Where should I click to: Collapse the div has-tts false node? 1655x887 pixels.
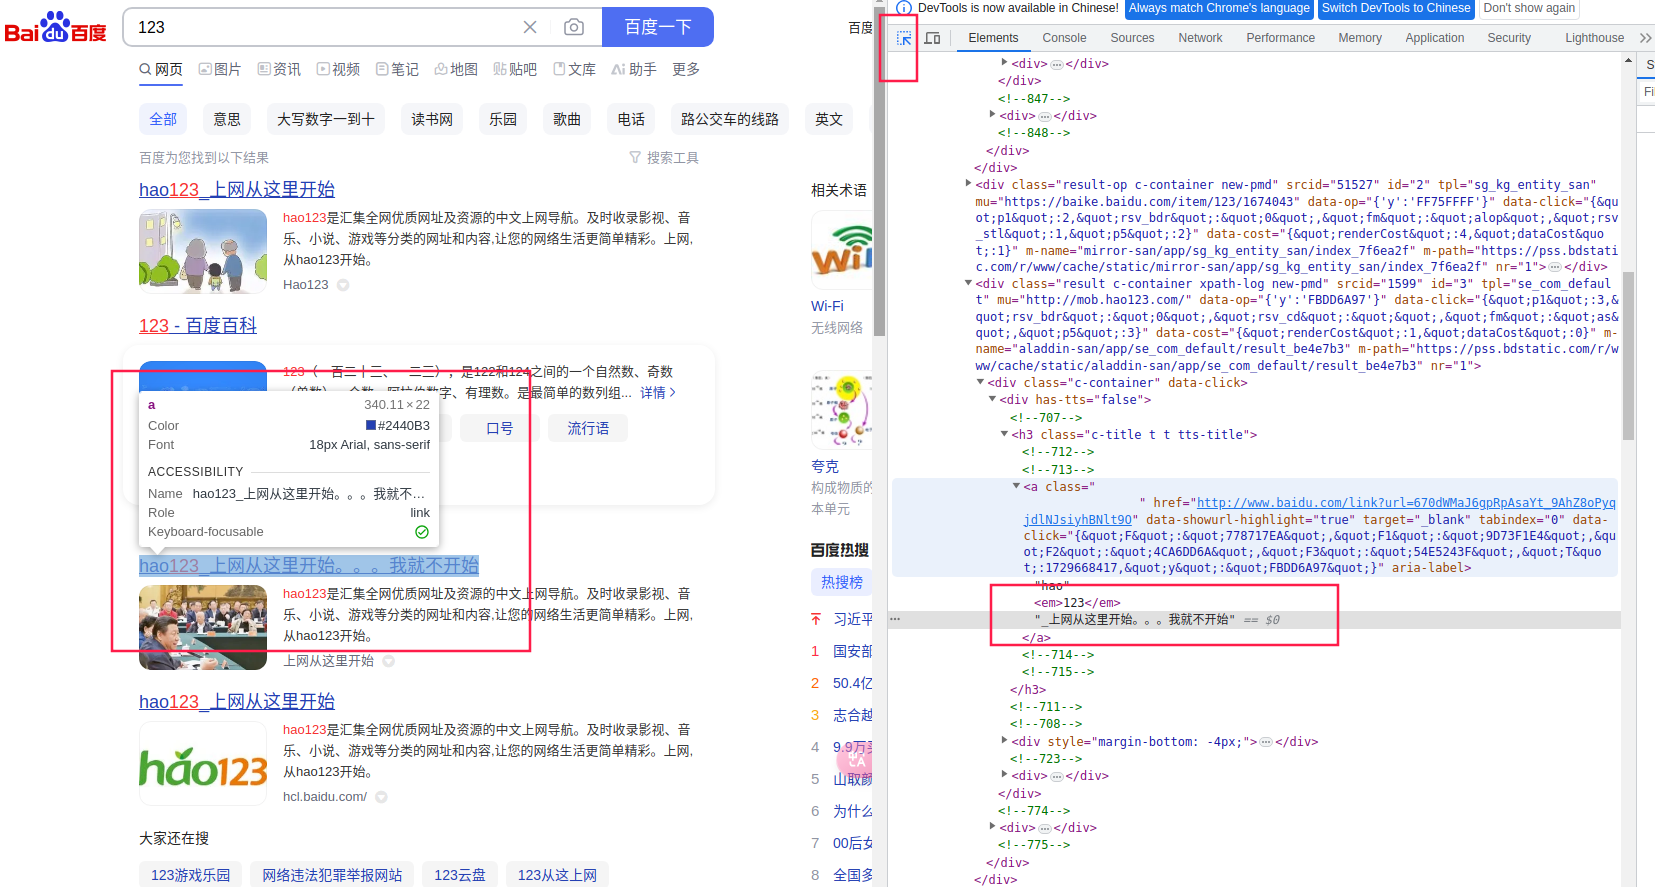pyautogui.click(x=992, y=399)
